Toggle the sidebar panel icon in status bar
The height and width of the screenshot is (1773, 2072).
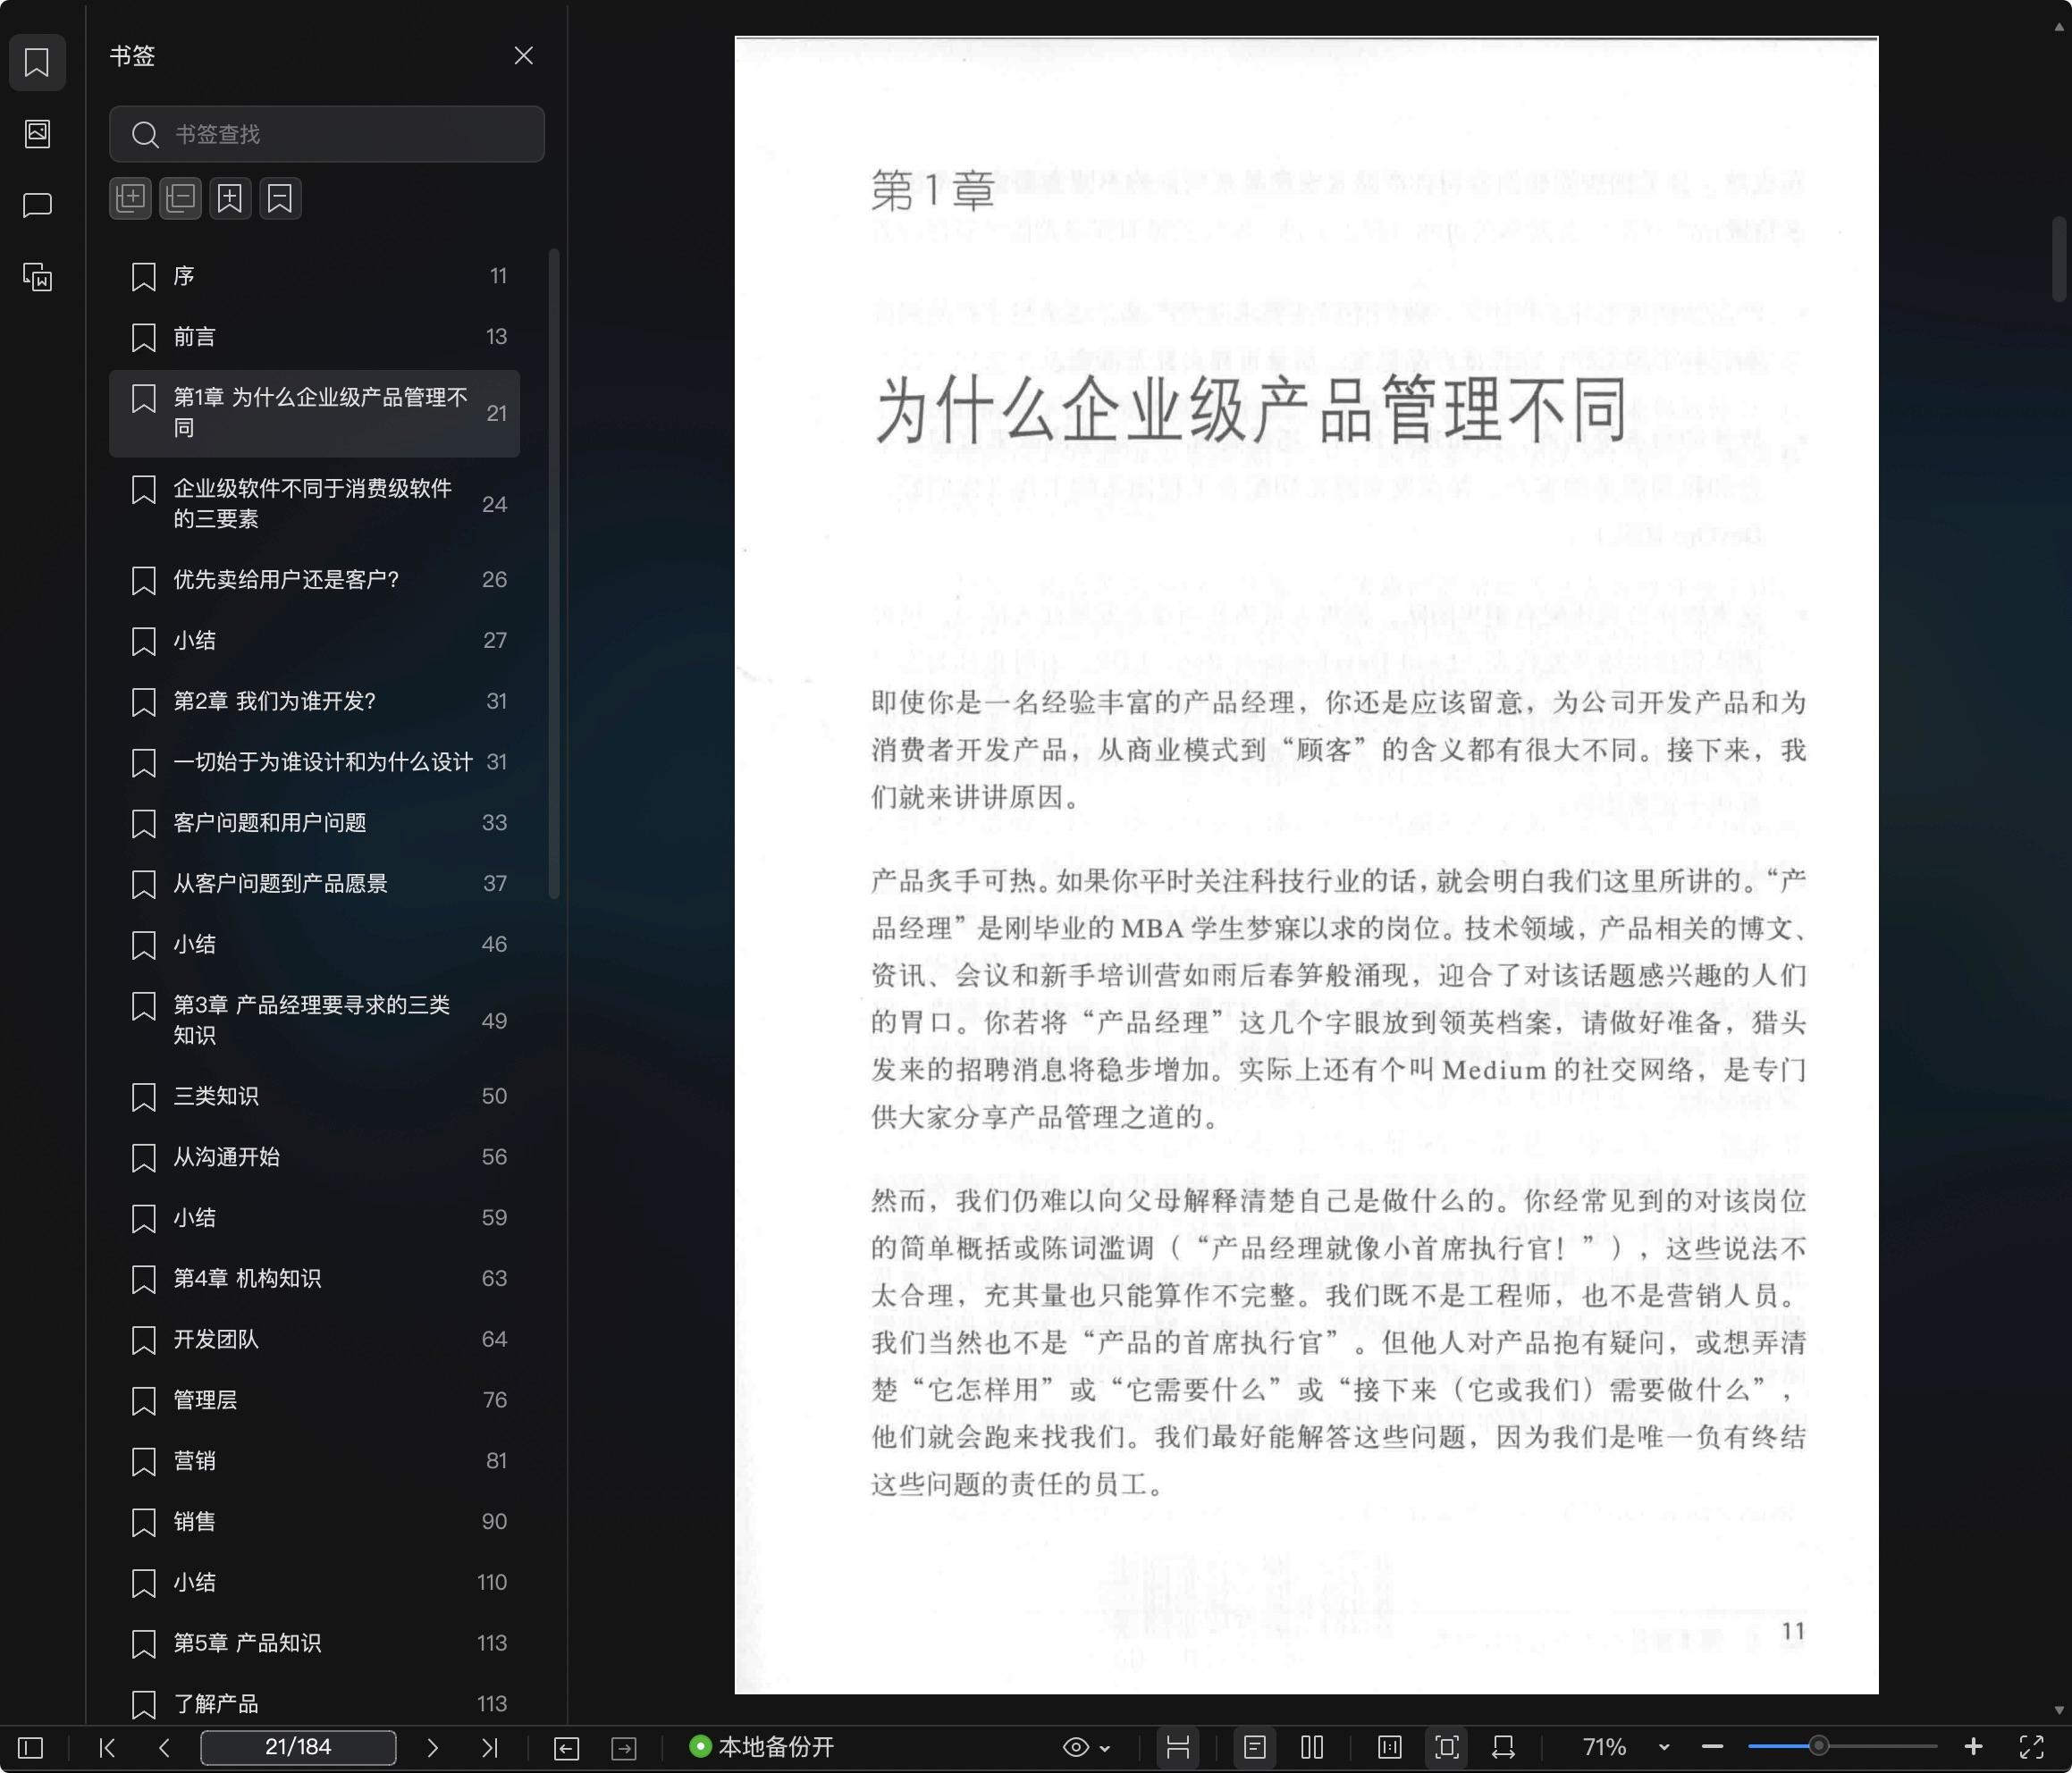tap(31, 1747)
